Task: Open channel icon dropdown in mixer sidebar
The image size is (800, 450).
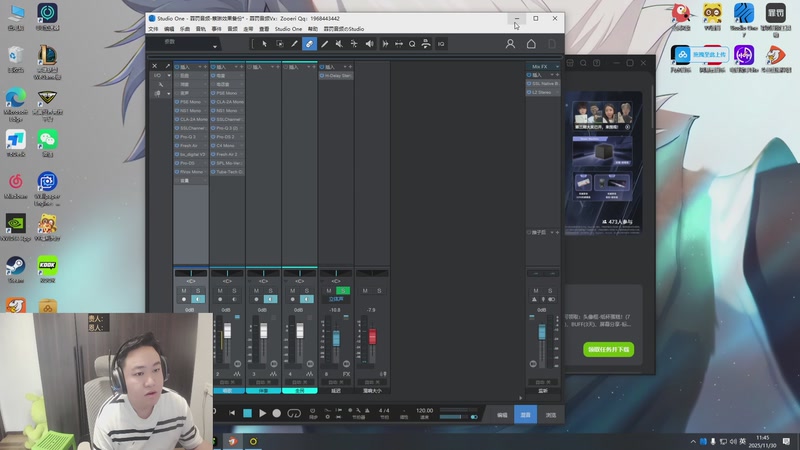Action: click(x=169, y=93)
